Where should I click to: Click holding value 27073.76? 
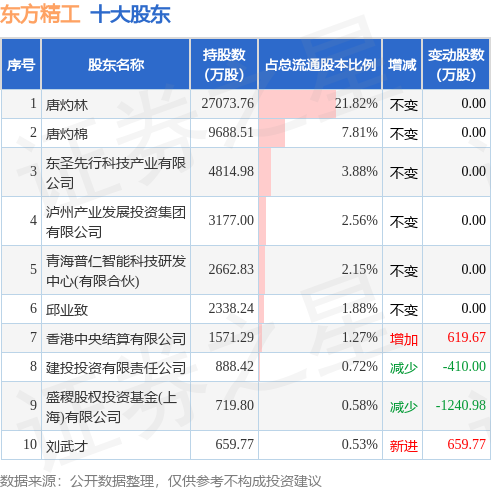(228, 103)
